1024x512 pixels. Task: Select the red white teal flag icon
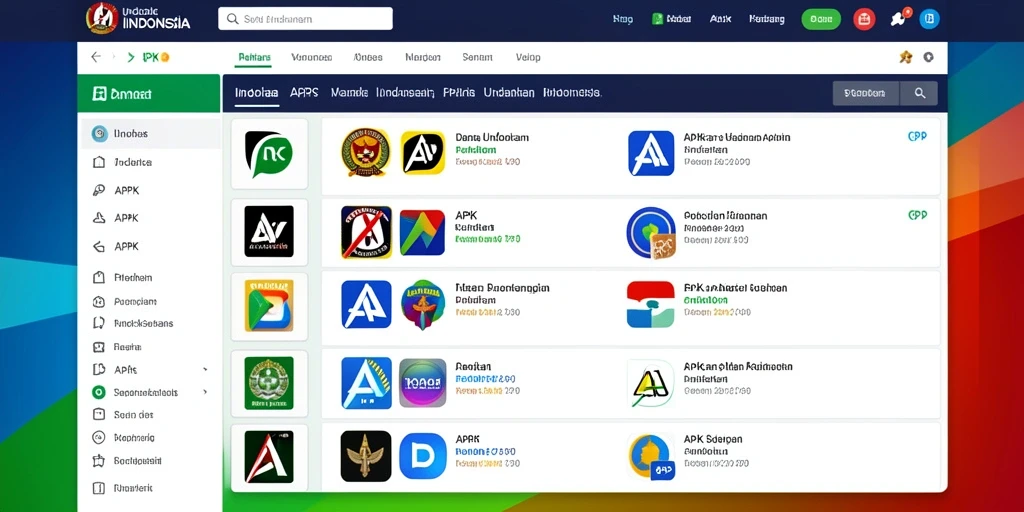(650, 304)
